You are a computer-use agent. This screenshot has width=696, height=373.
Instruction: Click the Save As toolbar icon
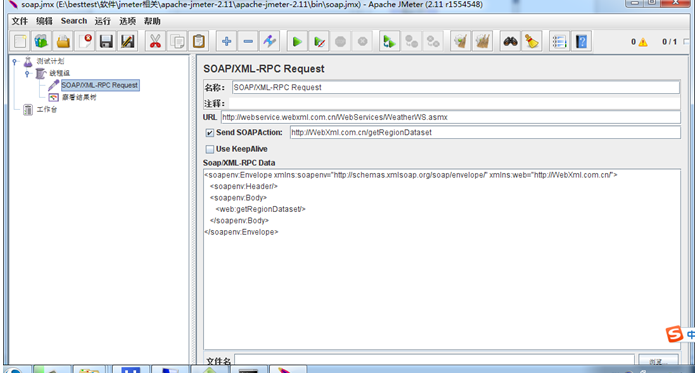pyautogui.click(x=127, y=42)
